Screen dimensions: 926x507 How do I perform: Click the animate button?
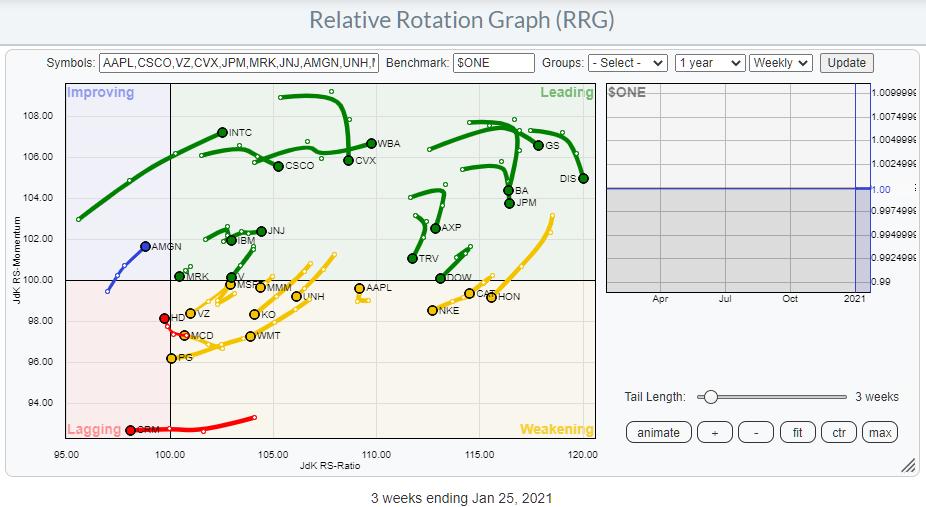(x=658, y=432)
